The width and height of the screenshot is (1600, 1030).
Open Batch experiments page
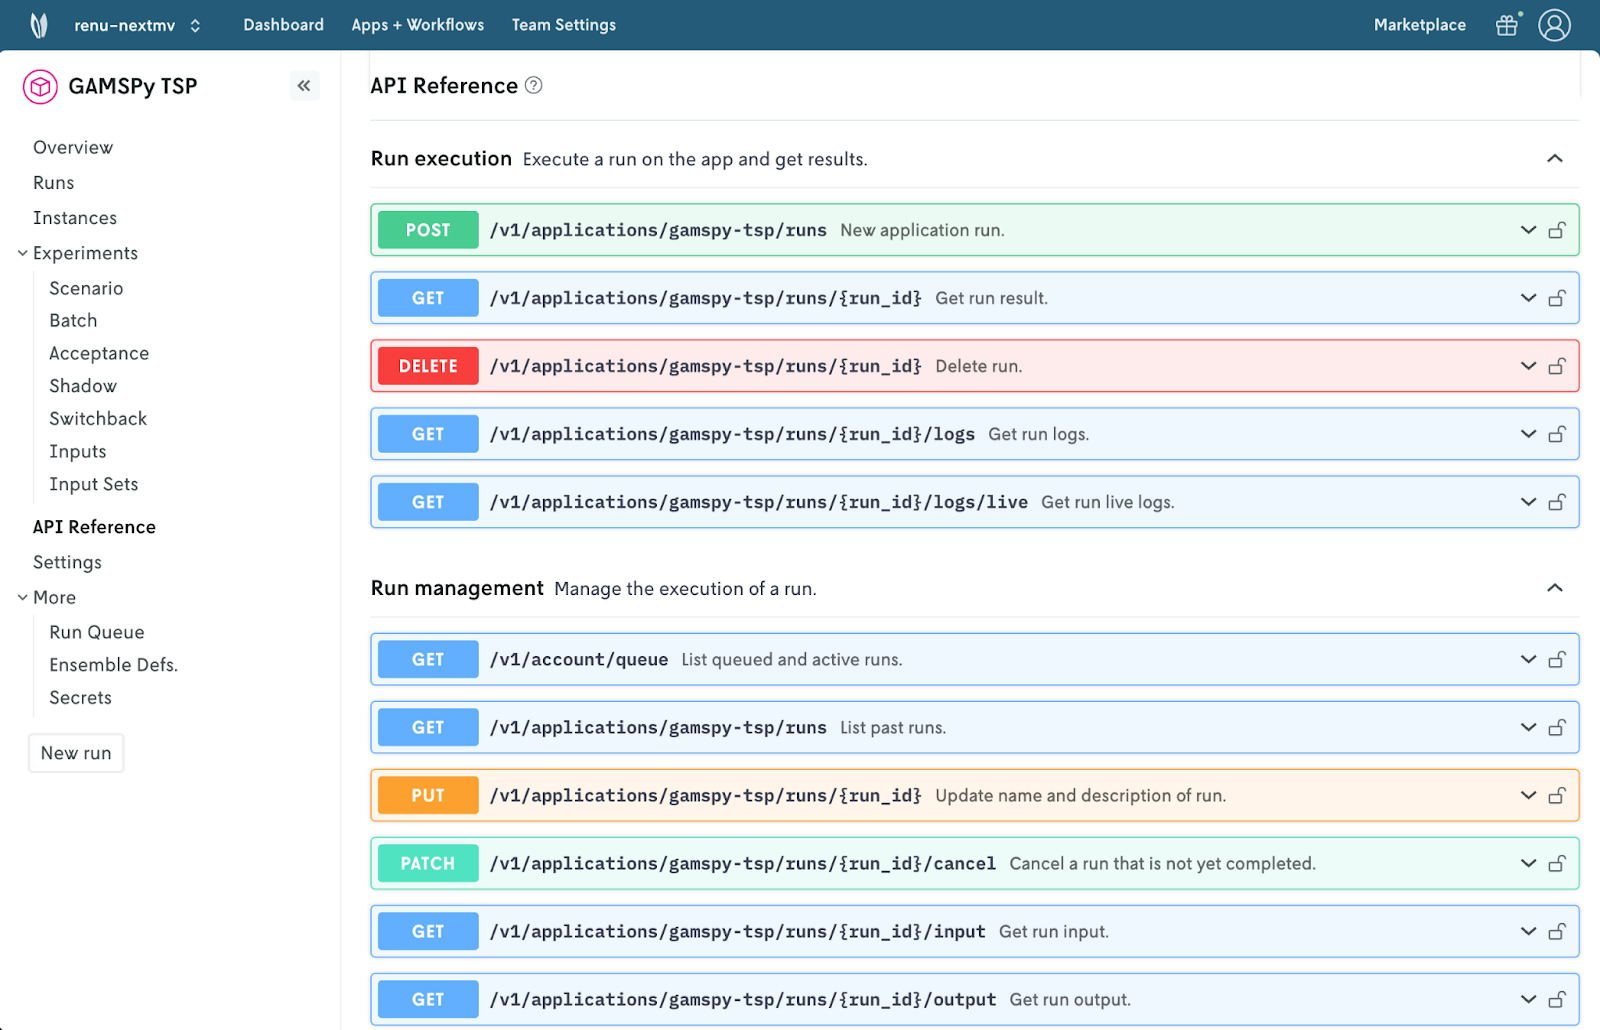point(73,320)
